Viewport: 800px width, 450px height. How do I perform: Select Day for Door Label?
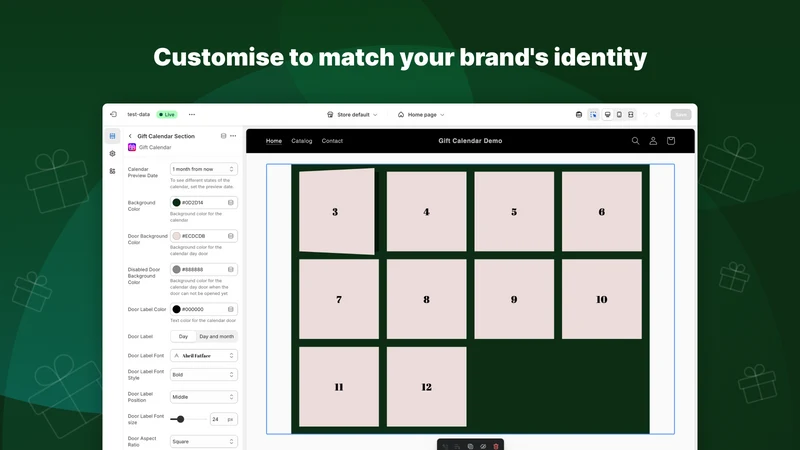tap(183, 336)
